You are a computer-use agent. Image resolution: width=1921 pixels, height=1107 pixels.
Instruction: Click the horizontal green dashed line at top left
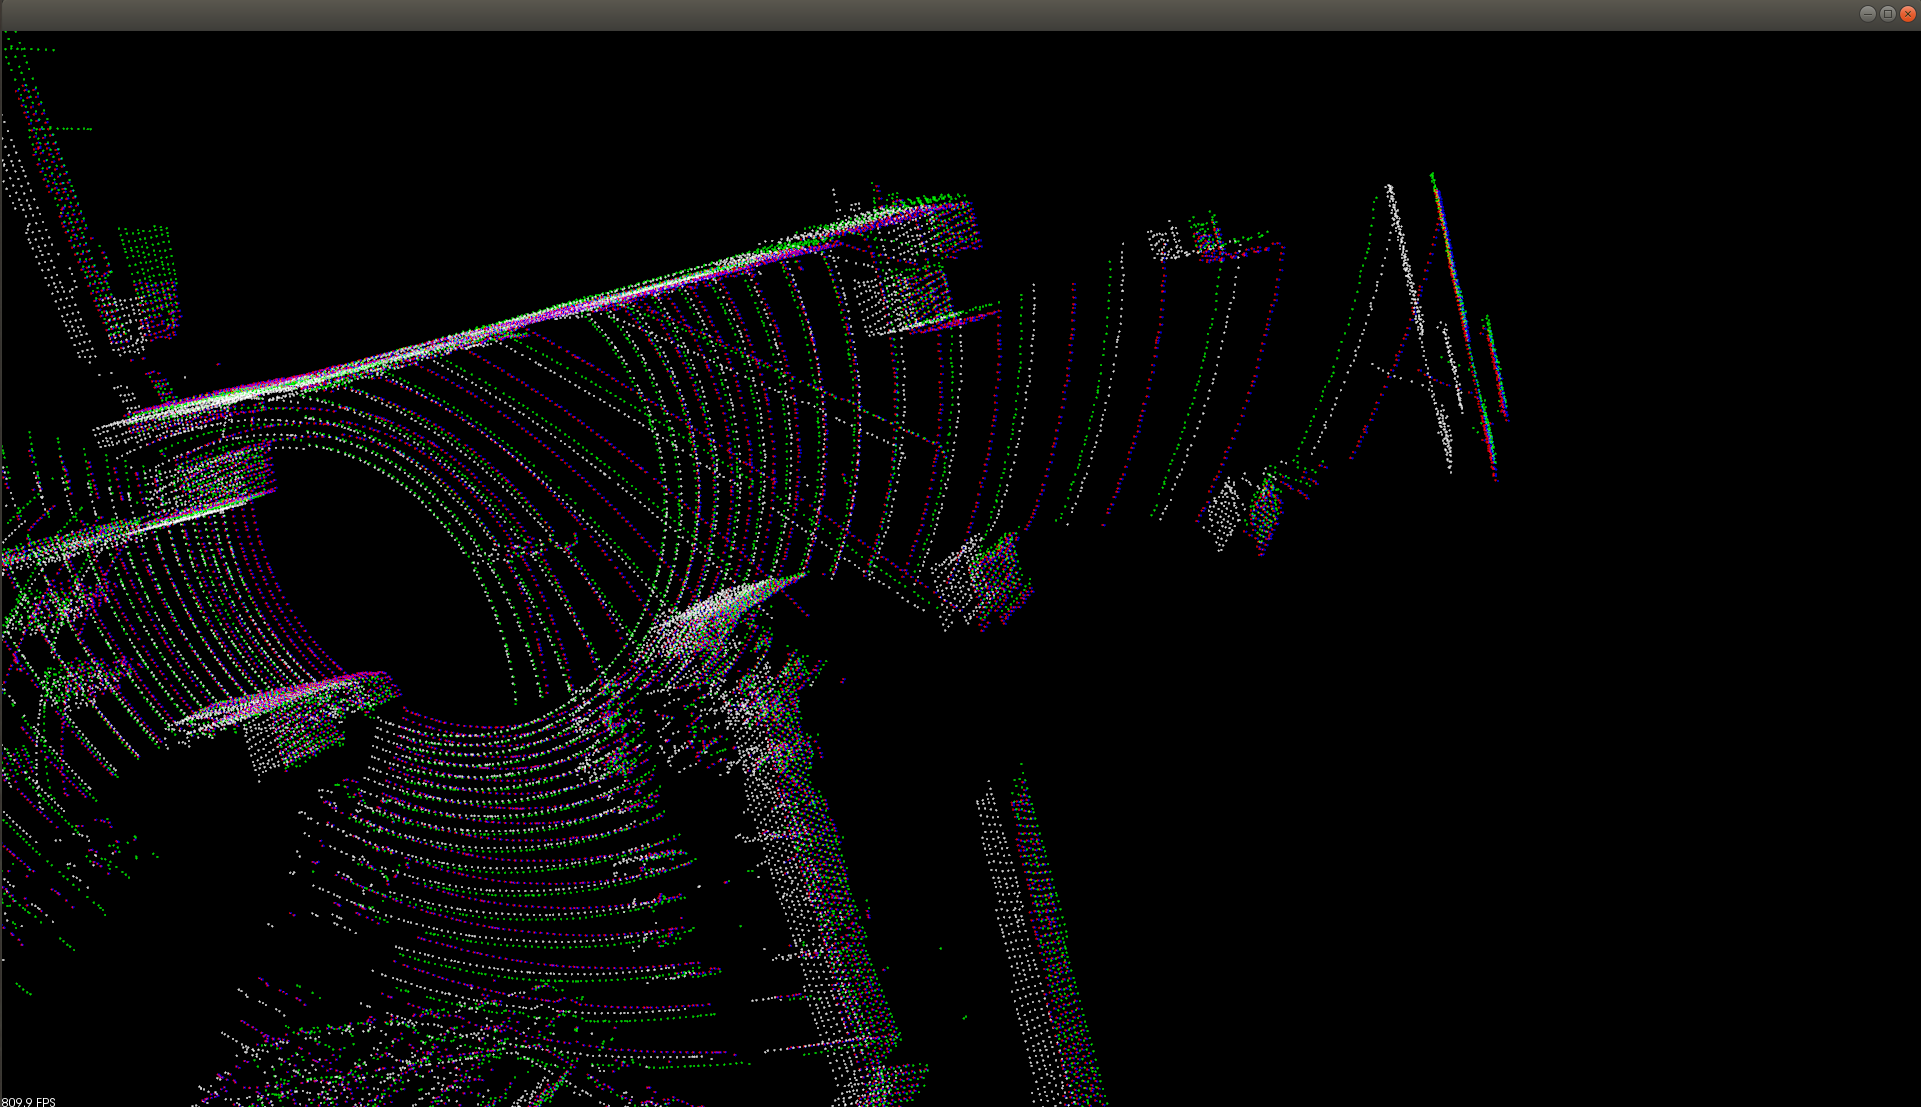tap(70, 129)
